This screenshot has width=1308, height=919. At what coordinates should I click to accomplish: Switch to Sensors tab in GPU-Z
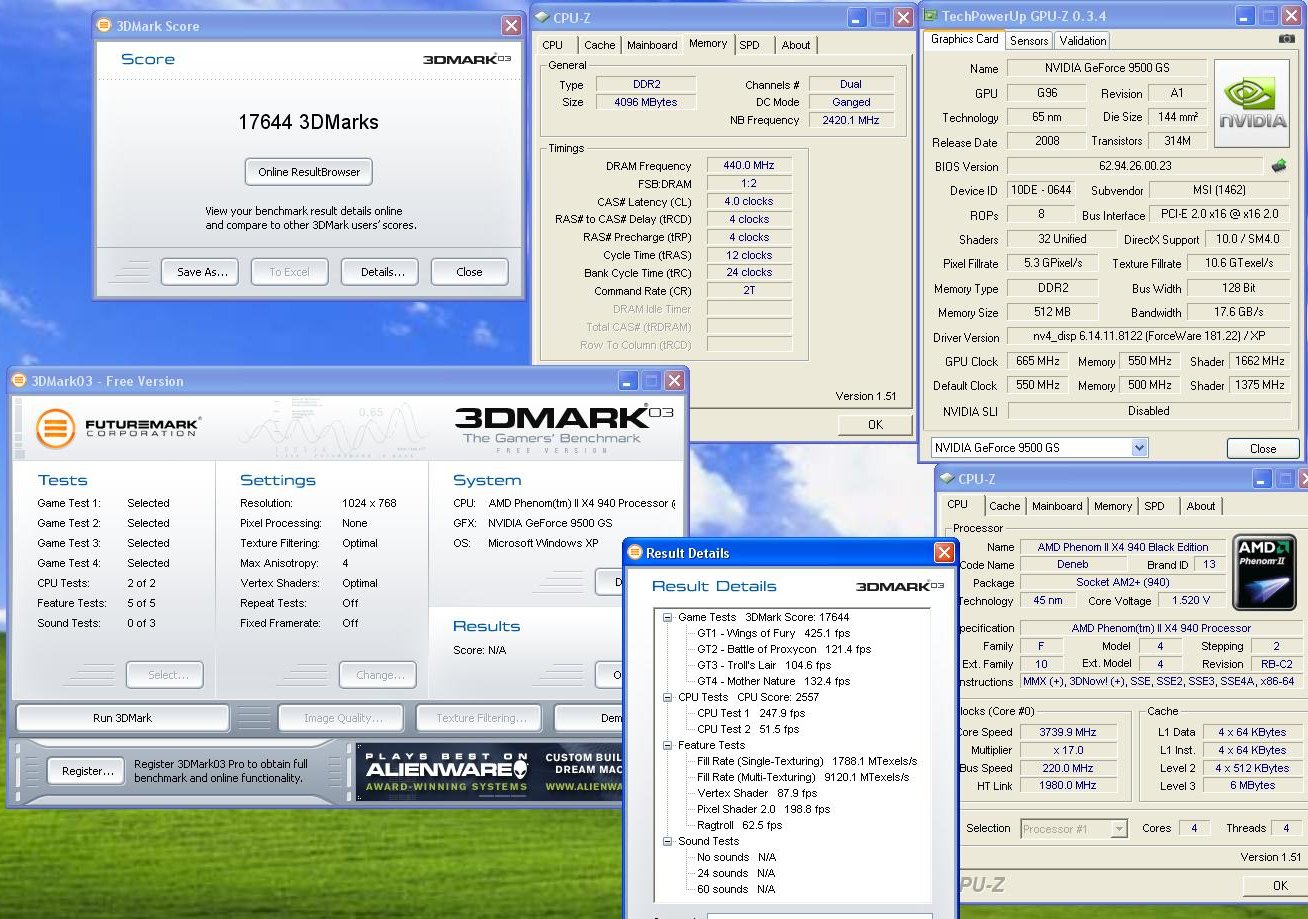tap(1029, 41)
